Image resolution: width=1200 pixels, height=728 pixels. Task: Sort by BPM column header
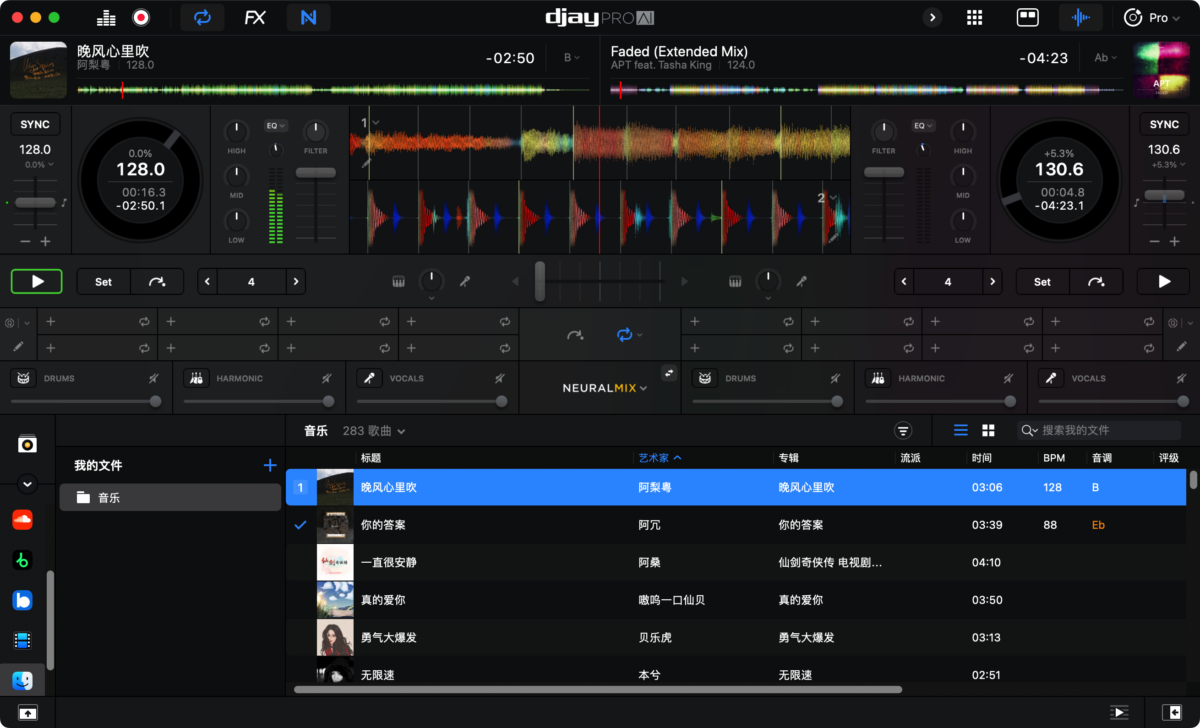click(1054, 458)
